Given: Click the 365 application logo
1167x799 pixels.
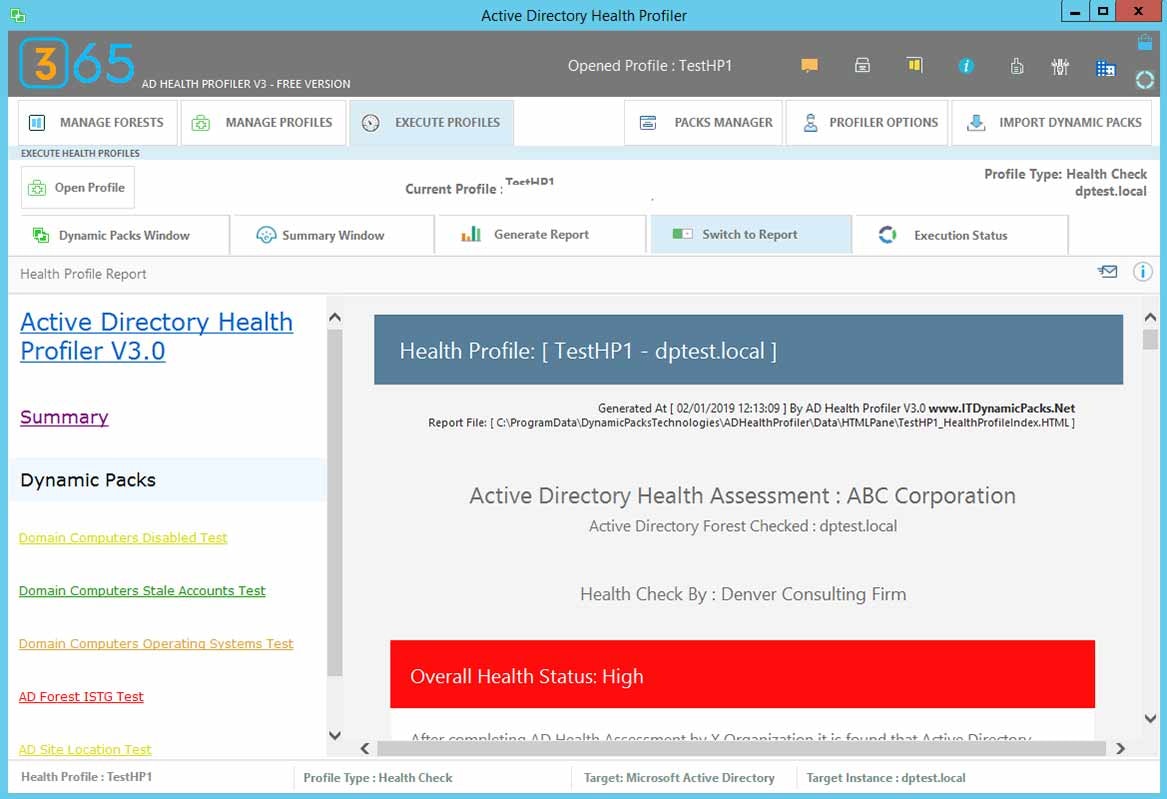Looking at the screenshot, I should point(77,63).
